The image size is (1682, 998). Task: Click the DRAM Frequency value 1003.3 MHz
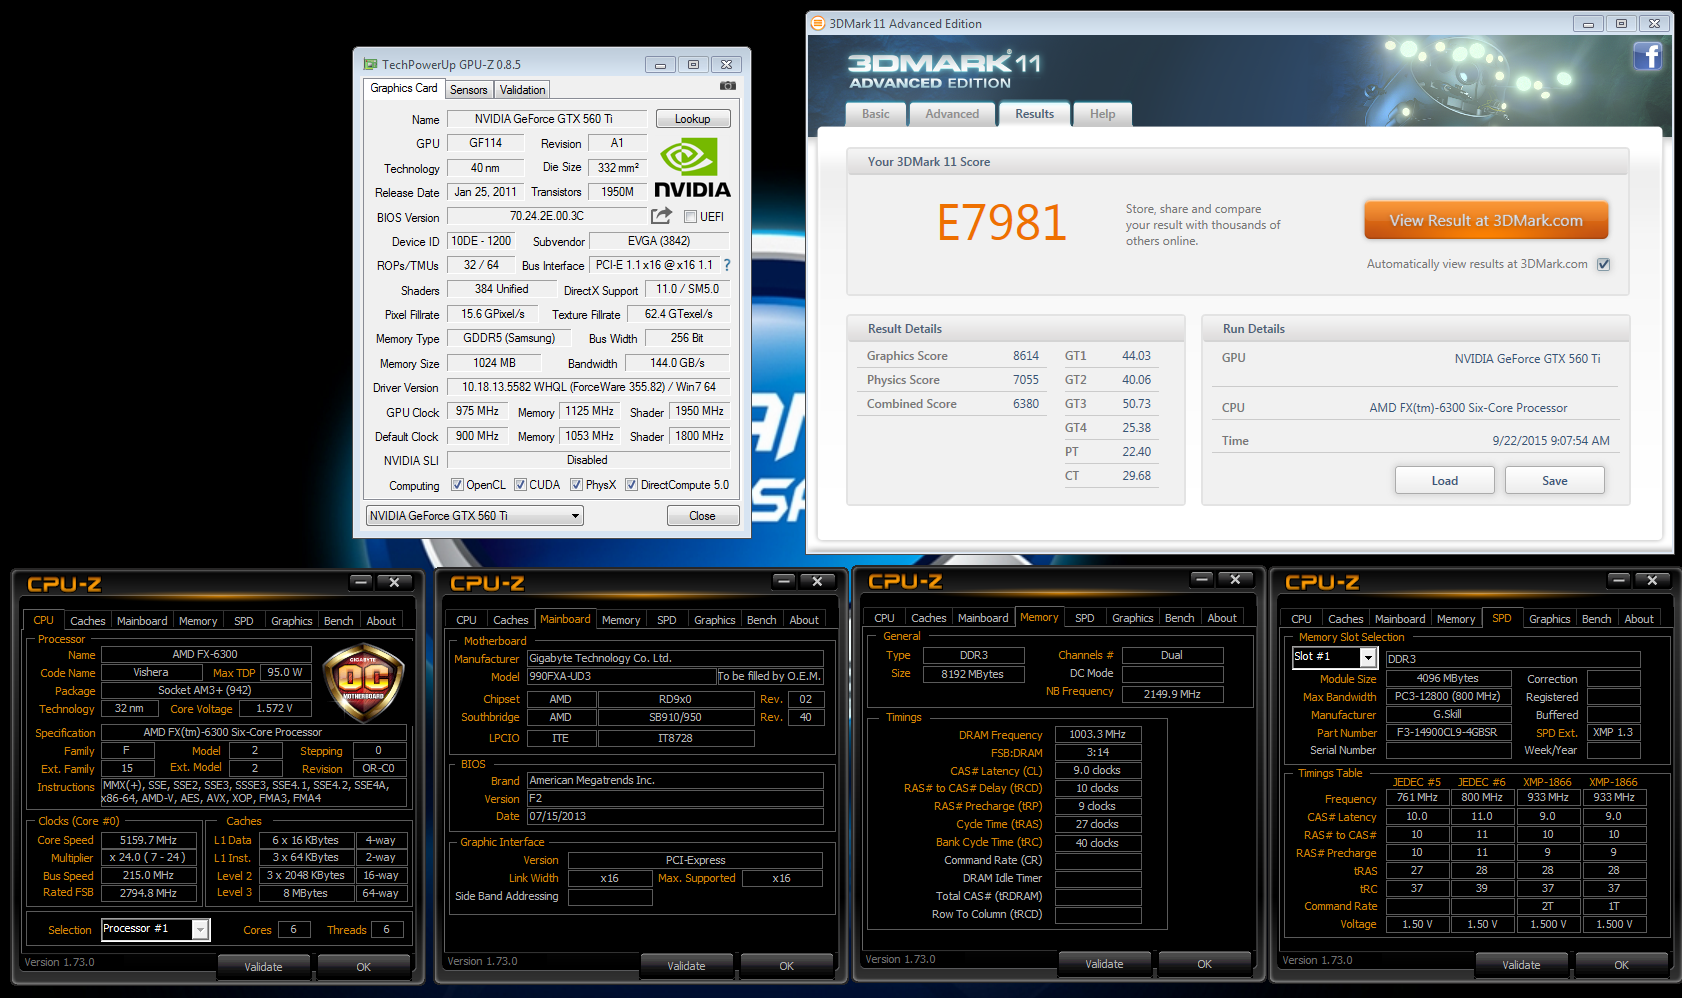tap(1098, 734)
